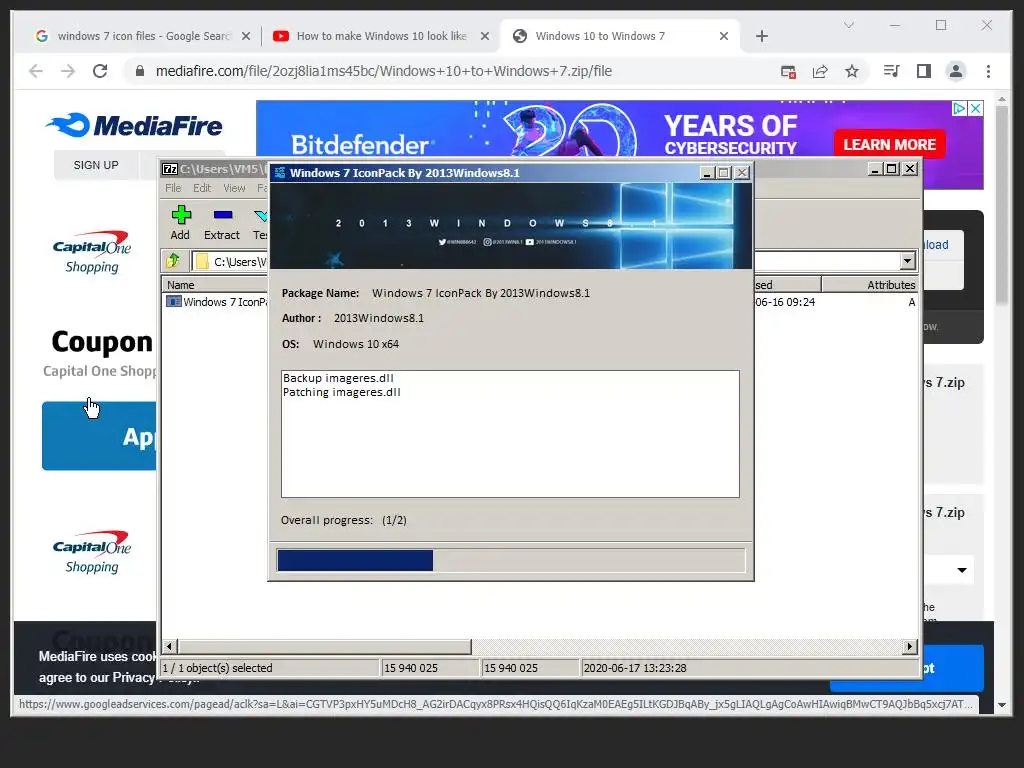Click the browser forward arrow
1024x768 pixels.
click(68, 71)
